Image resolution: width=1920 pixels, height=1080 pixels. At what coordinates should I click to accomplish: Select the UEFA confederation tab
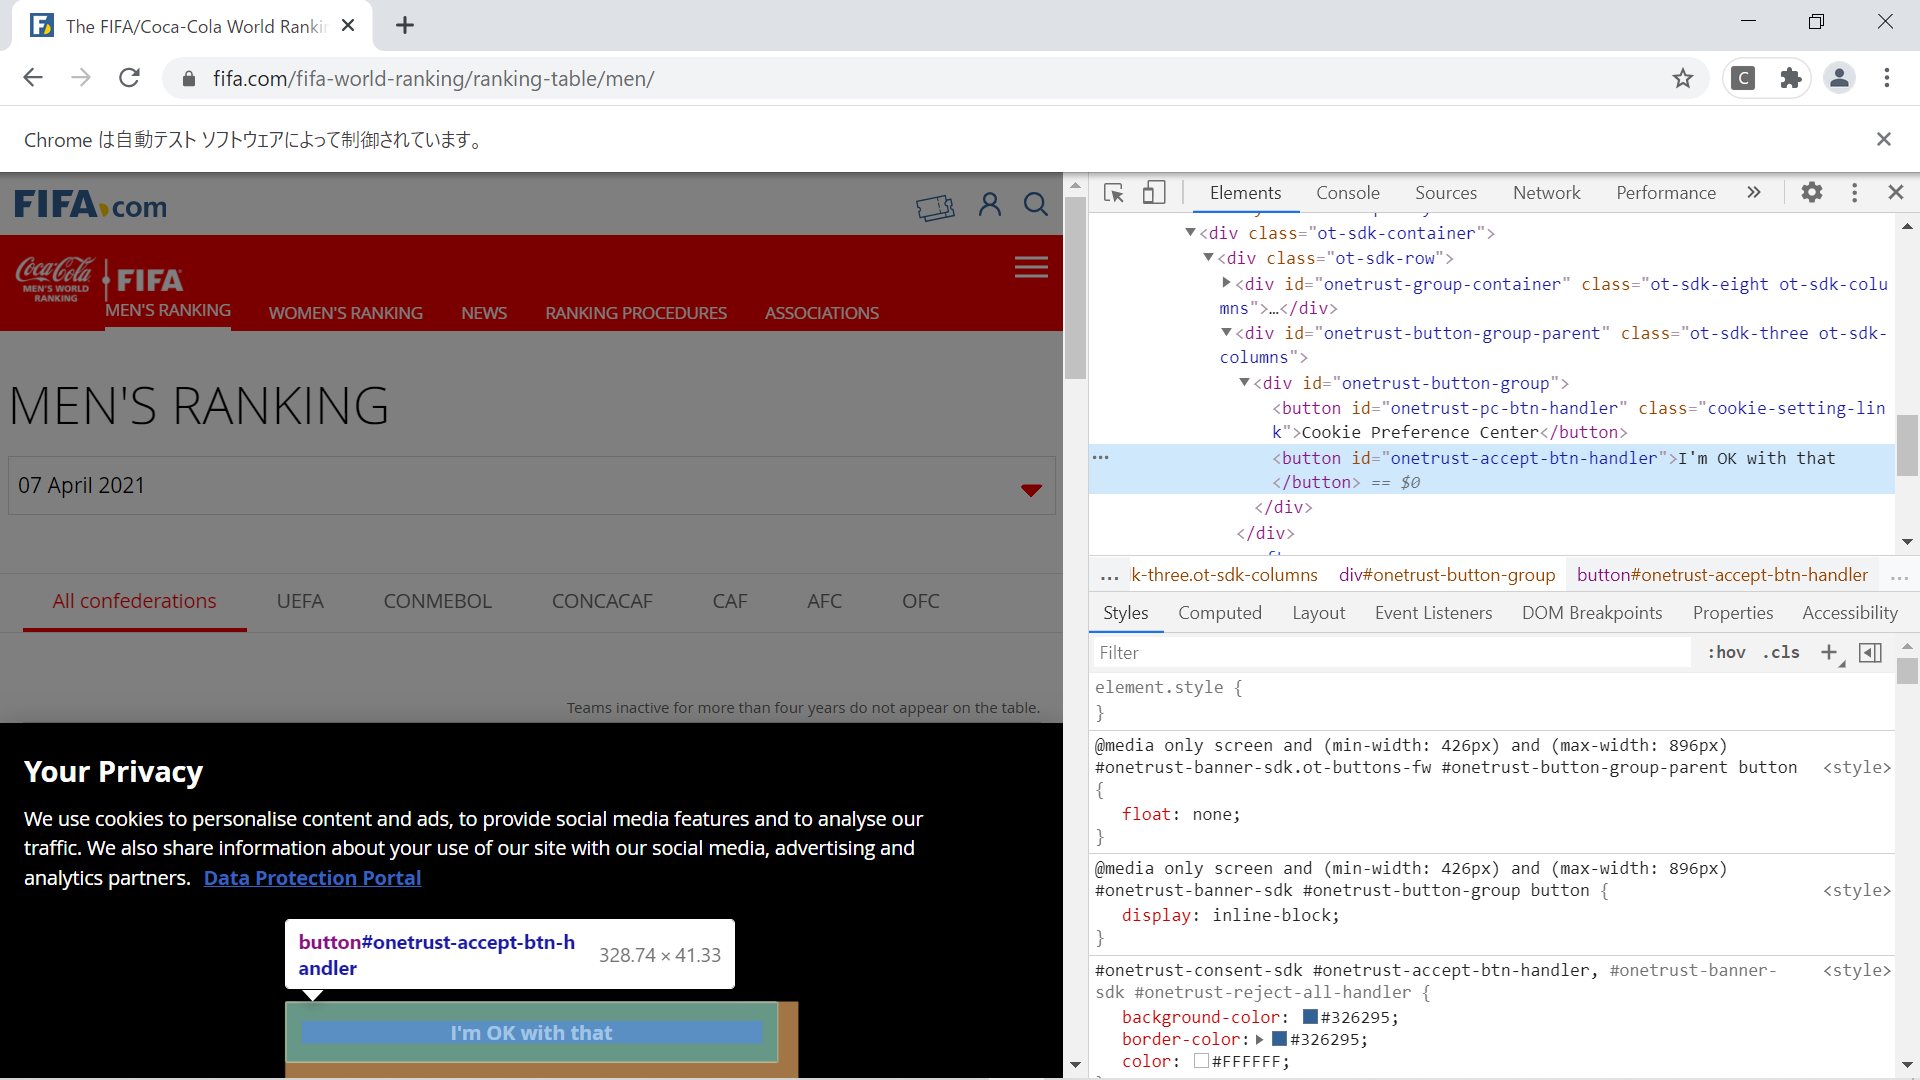tap(299, 600)
